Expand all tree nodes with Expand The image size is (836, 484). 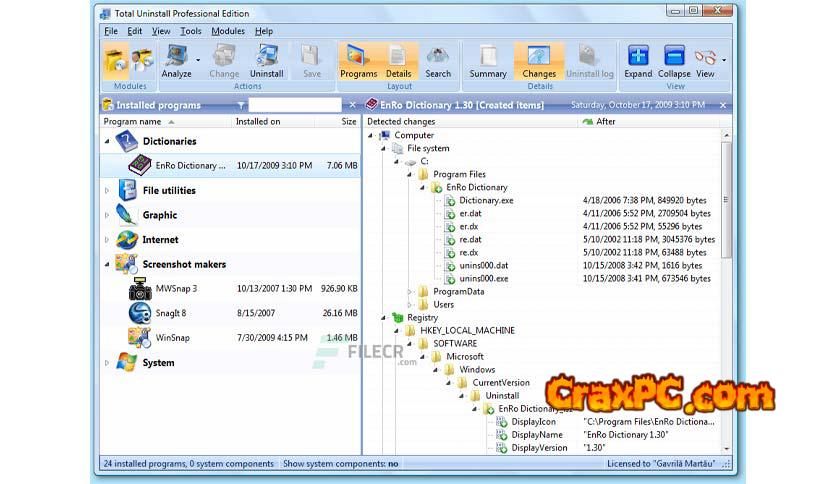coord(638,61)
